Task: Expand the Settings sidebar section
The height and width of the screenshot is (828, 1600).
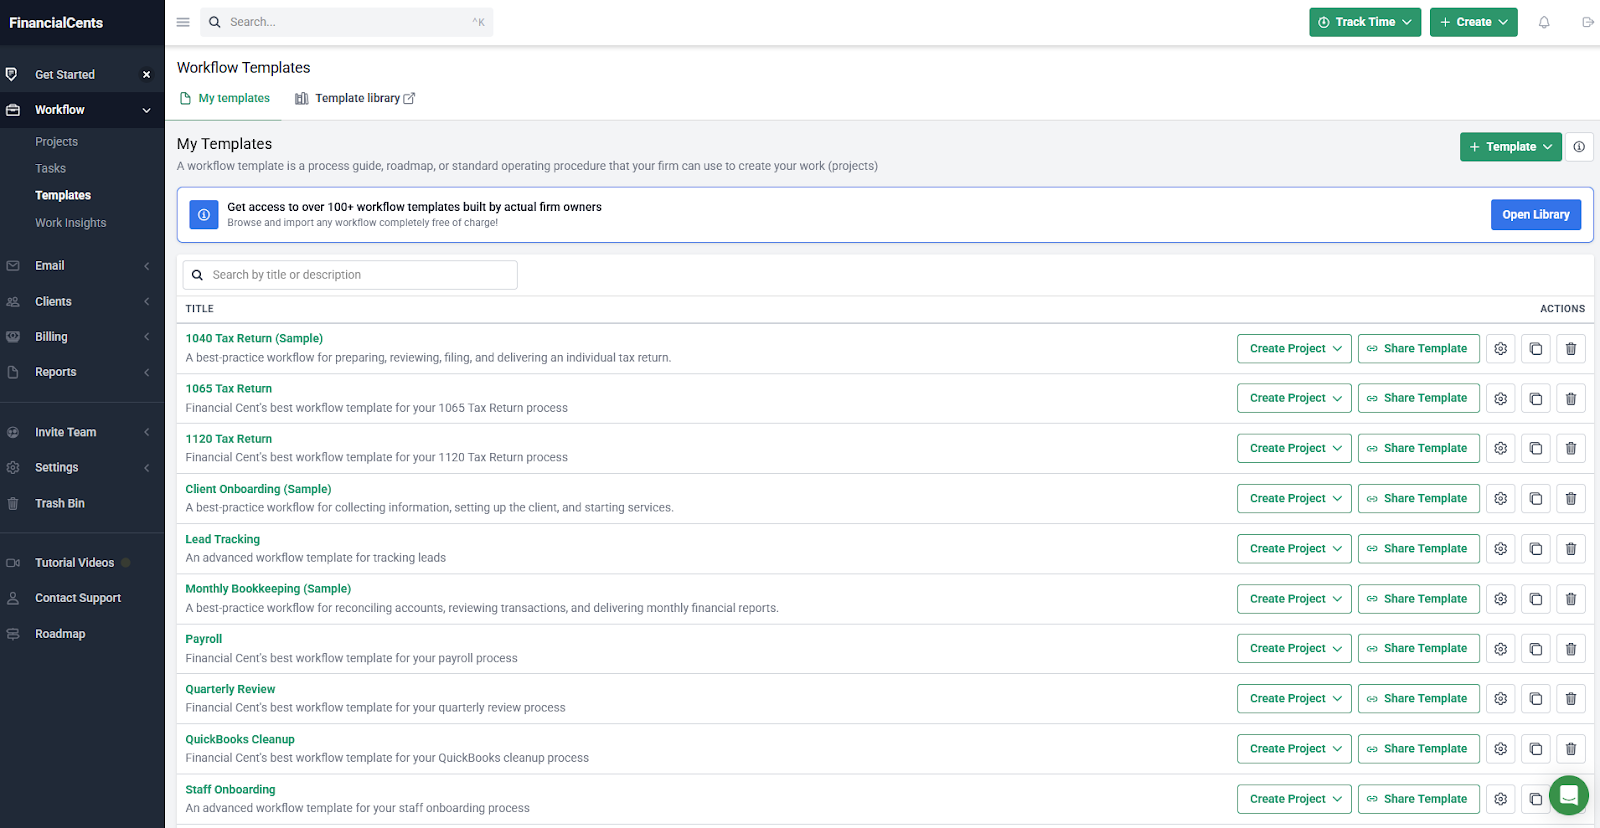Action: click(x=82, y=468)
